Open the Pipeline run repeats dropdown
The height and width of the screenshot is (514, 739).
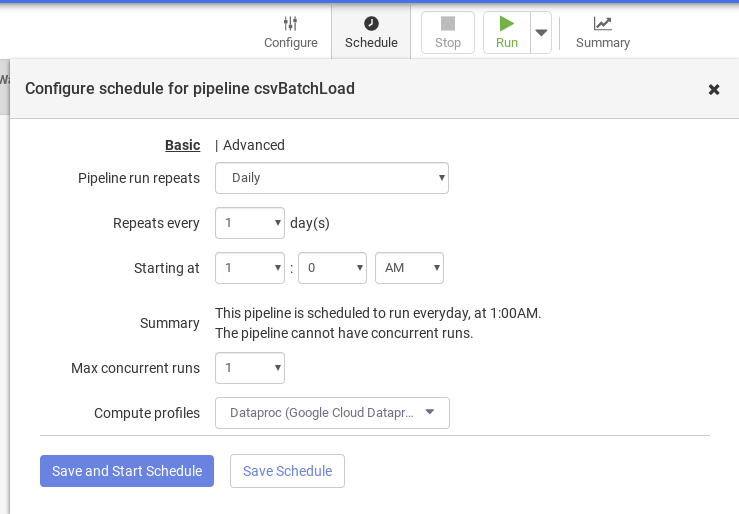332,178
